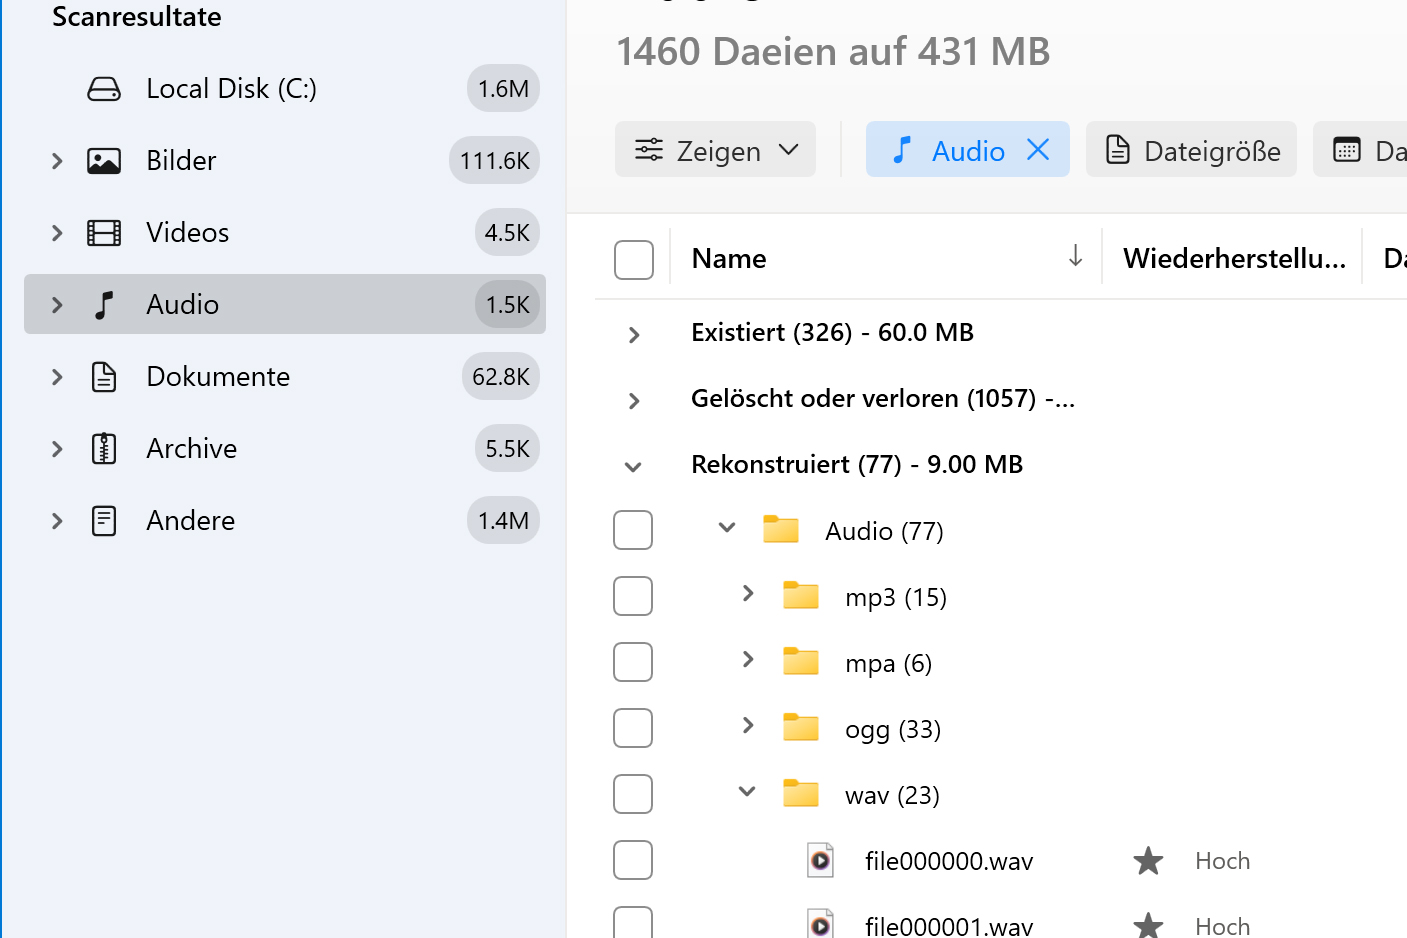Click the Dokumente document icon

pyautogui.click(x=104, y=377)
